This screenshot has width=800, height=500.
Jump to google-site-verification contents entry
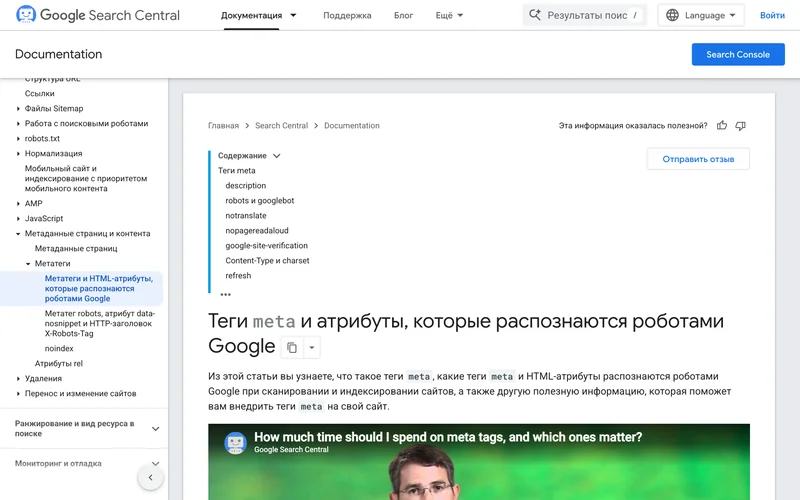pos(266,245)
